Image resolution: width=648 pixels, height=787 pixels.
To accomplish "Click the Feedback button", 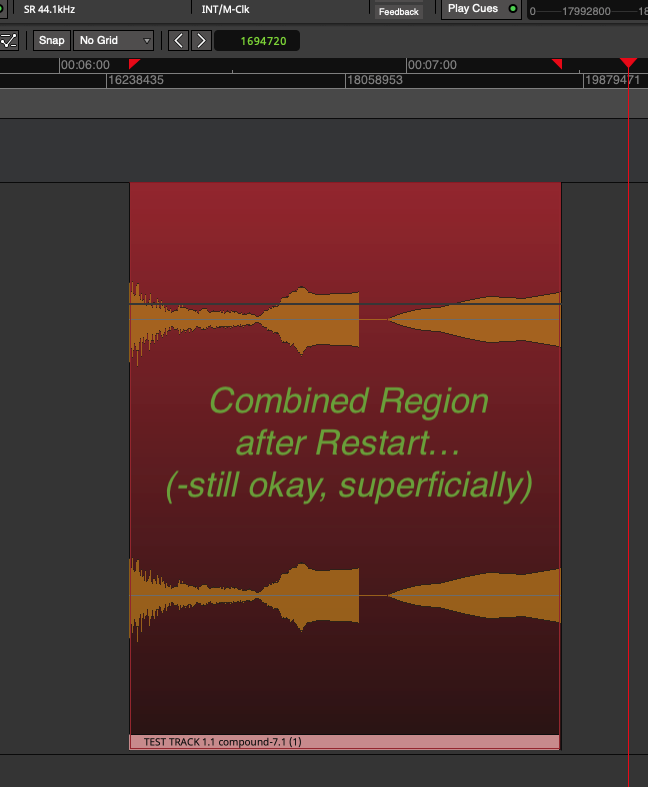I will click(x=398, y=12).
